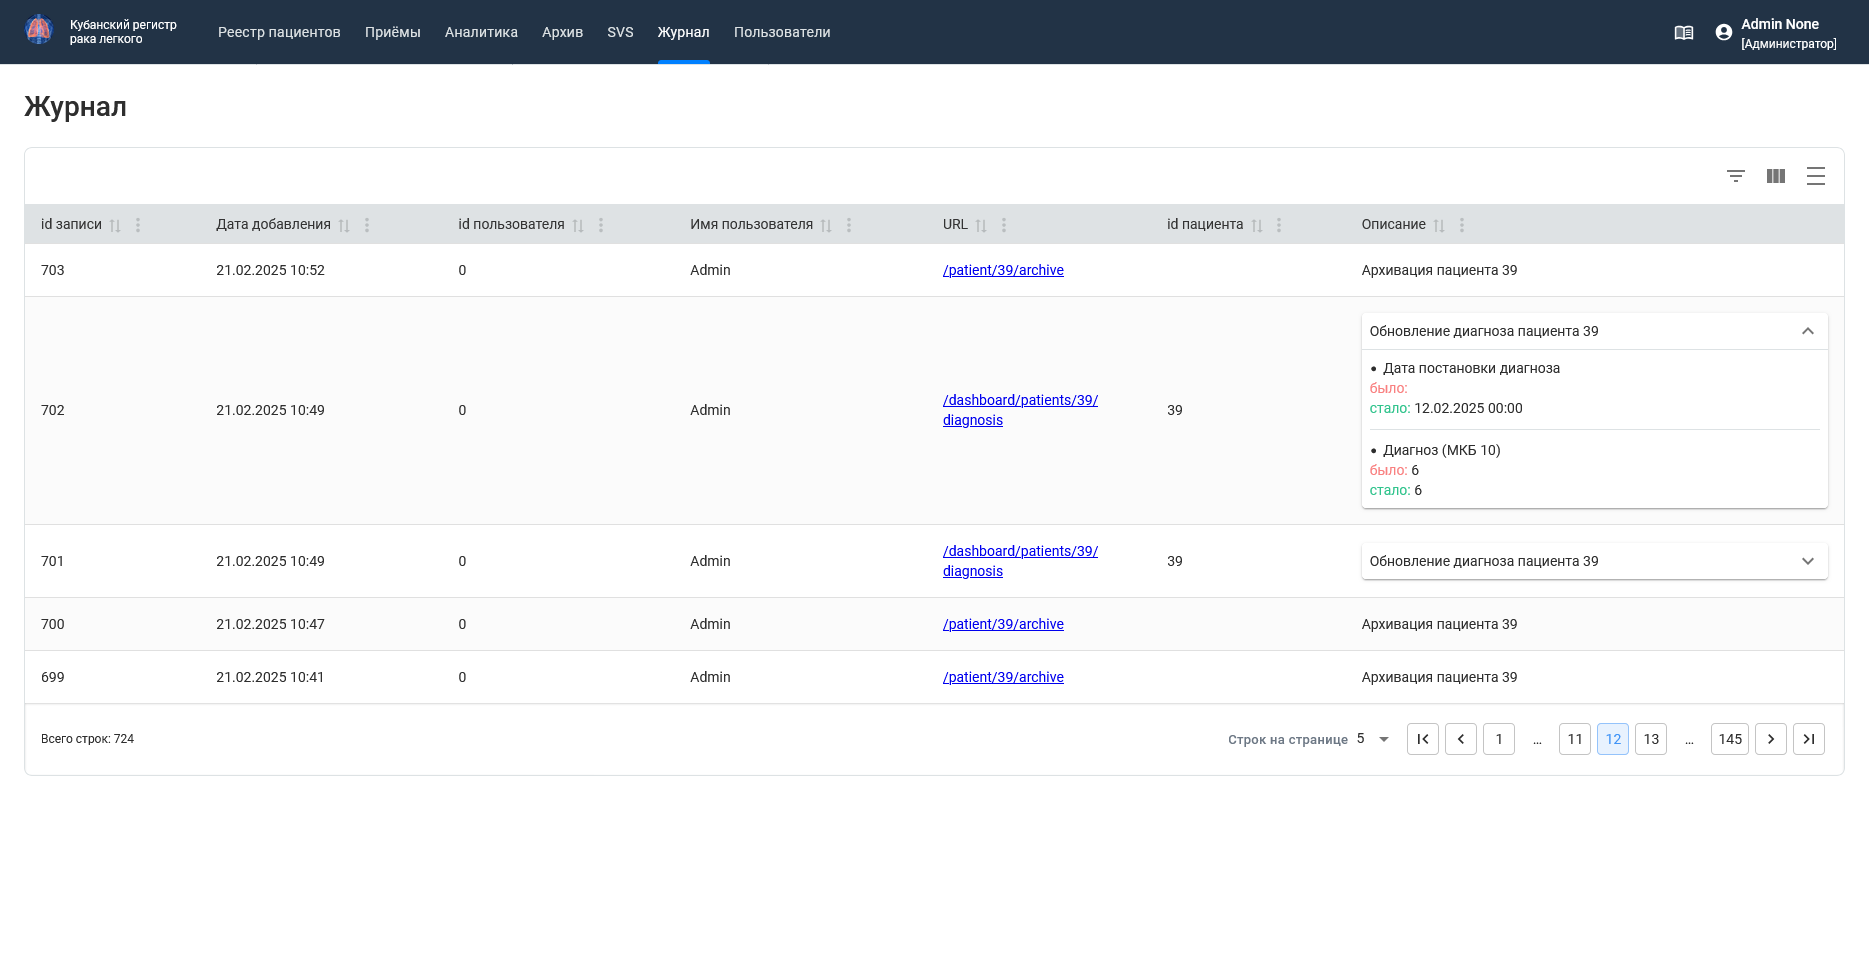The width and height of the screenshot is (1869, 955).
Task: Sort by the id записи column
Action: click(x=115, y=225)
